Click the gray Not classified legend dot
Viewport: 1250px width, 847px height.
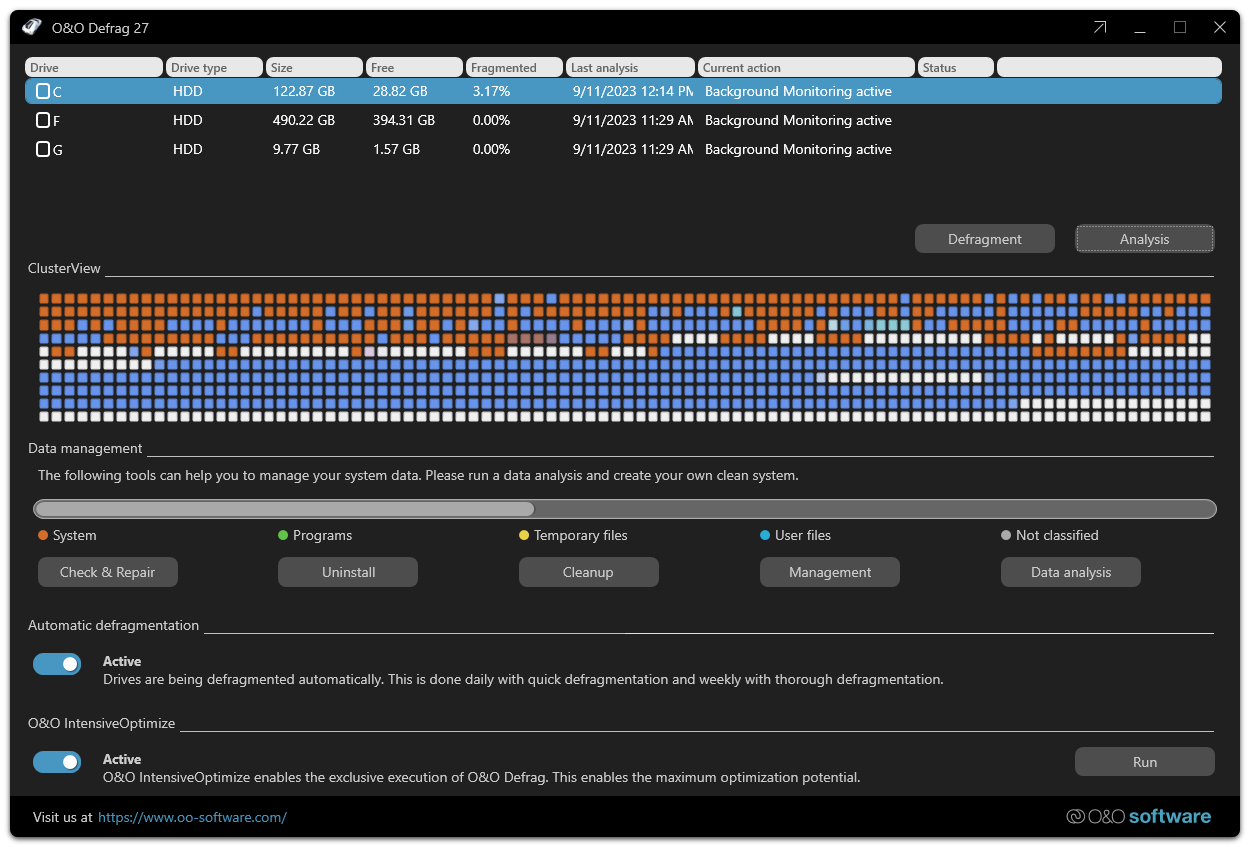coord(1004,535)
